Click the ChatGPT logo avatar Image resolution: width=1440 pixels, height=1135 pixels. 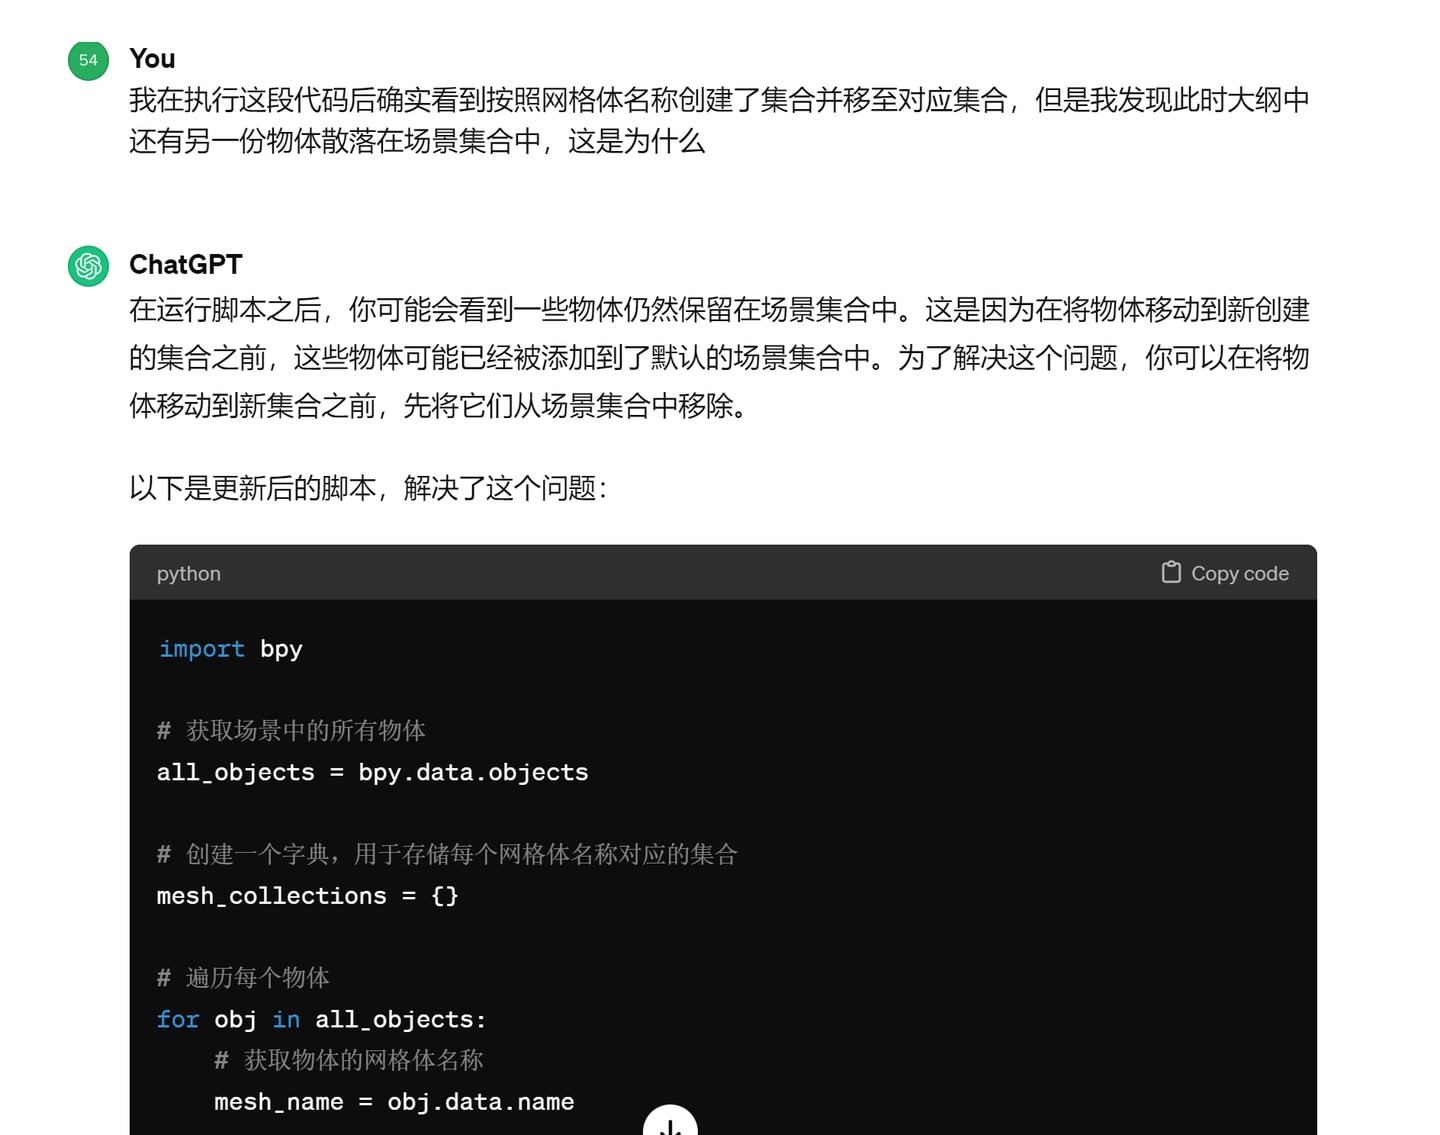tap(88, 266)
